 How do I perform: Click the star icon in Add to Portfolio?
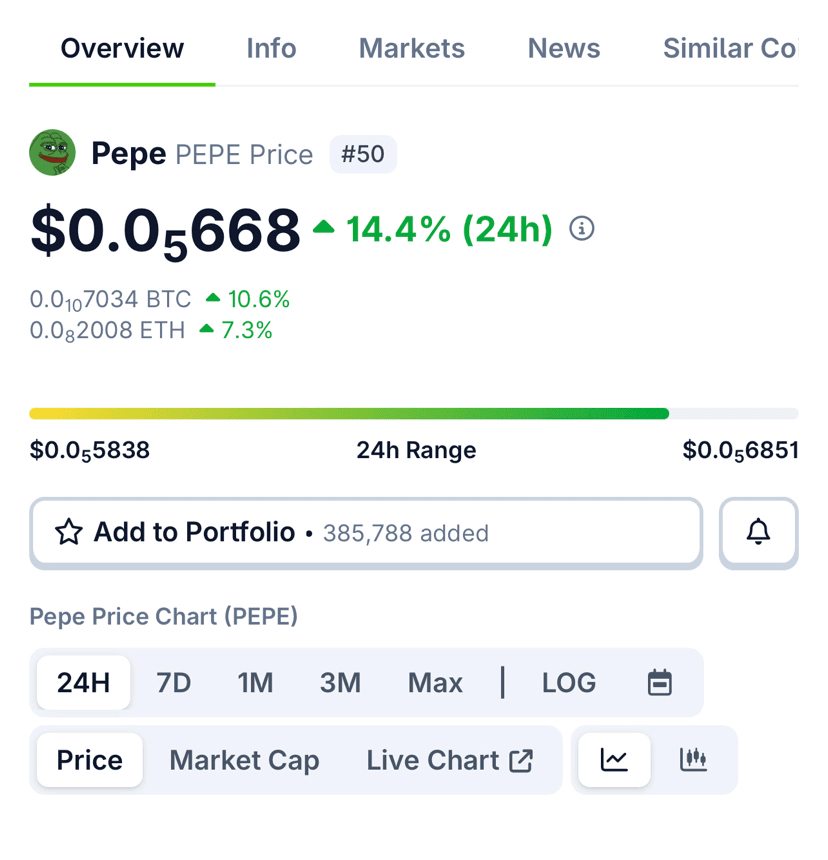[x=68, y=532]
